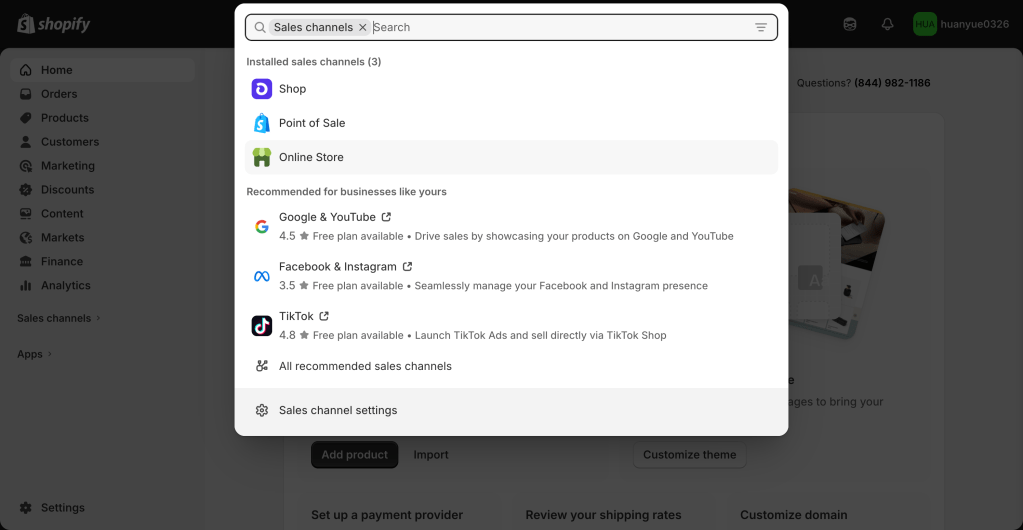1023x530 pixels.
Task: Click "Recommended for businesses like yours" heading
Action: pyautogui.click(x=346, y=192)
